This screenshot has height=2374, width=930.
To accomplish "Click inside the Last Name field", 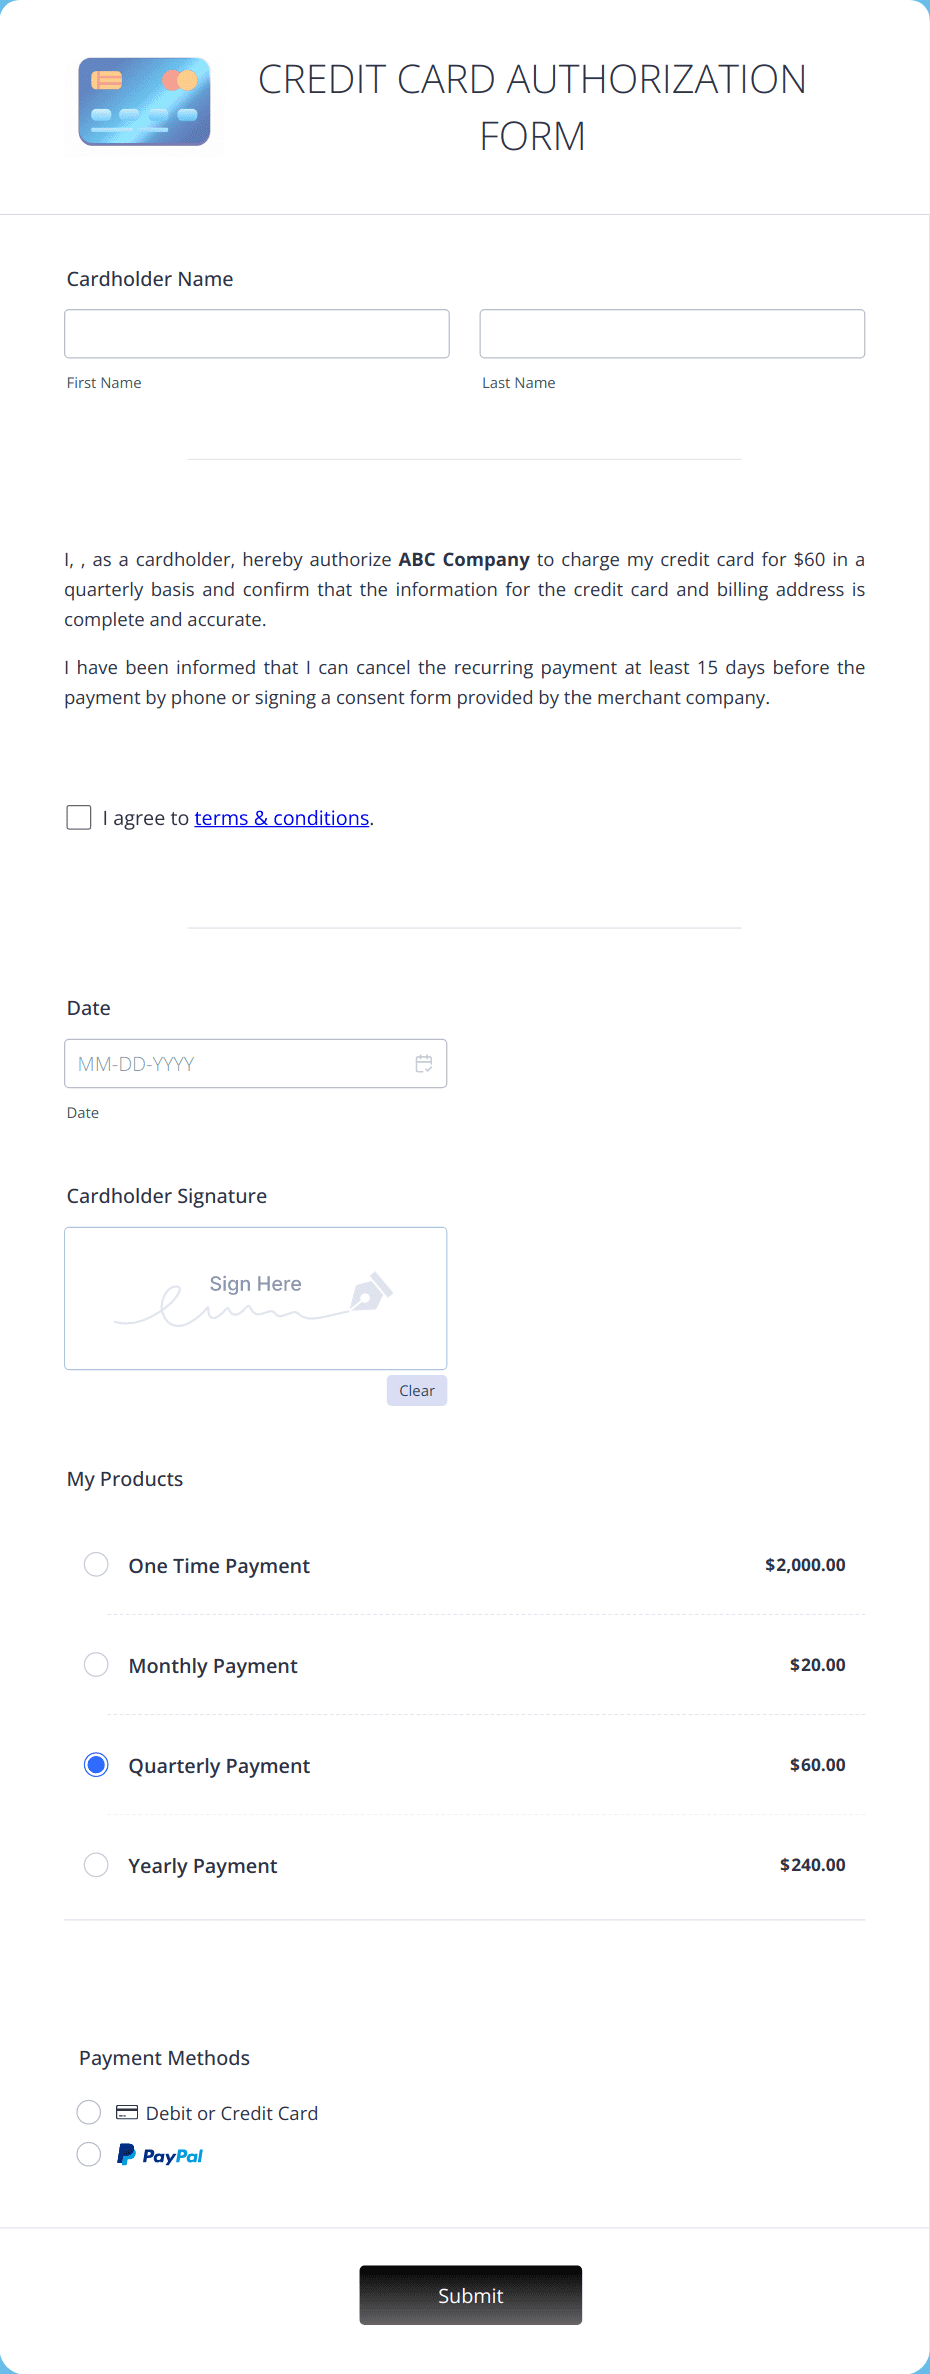I will coord(672,333).
